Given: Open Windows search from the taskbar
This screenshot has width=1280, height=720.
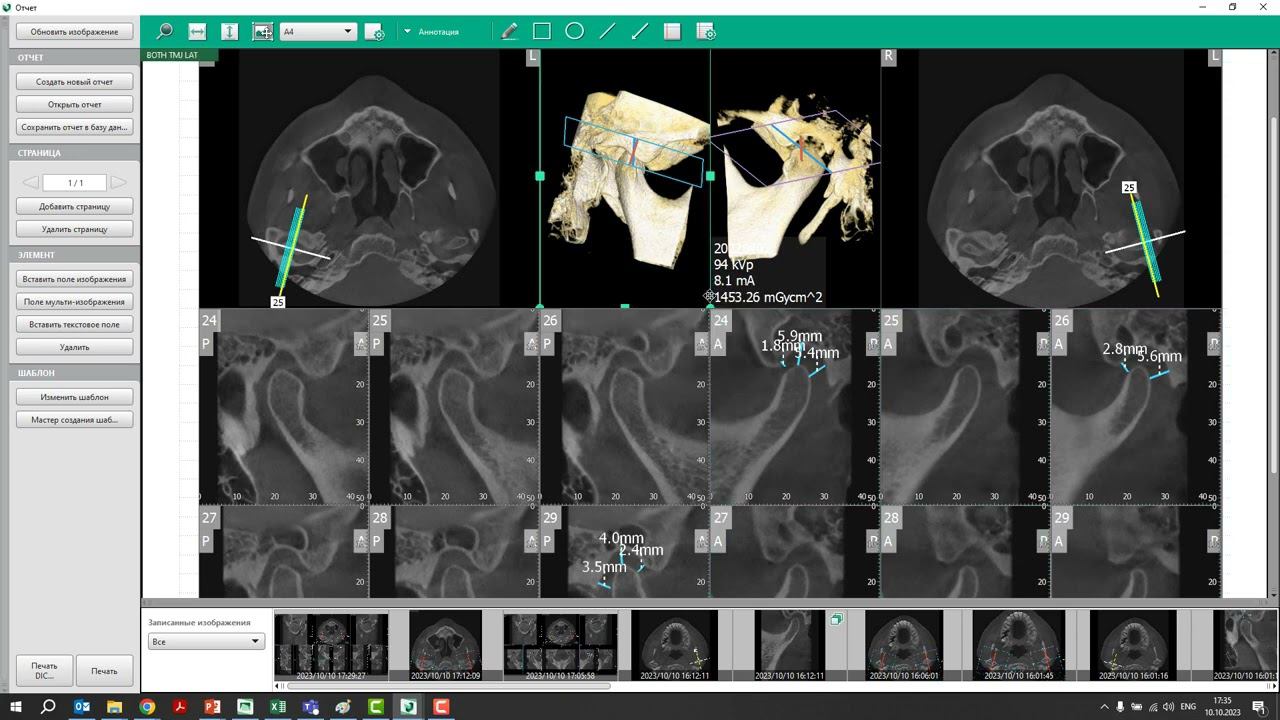Looking at the screenshot, I should click(48, 707).
